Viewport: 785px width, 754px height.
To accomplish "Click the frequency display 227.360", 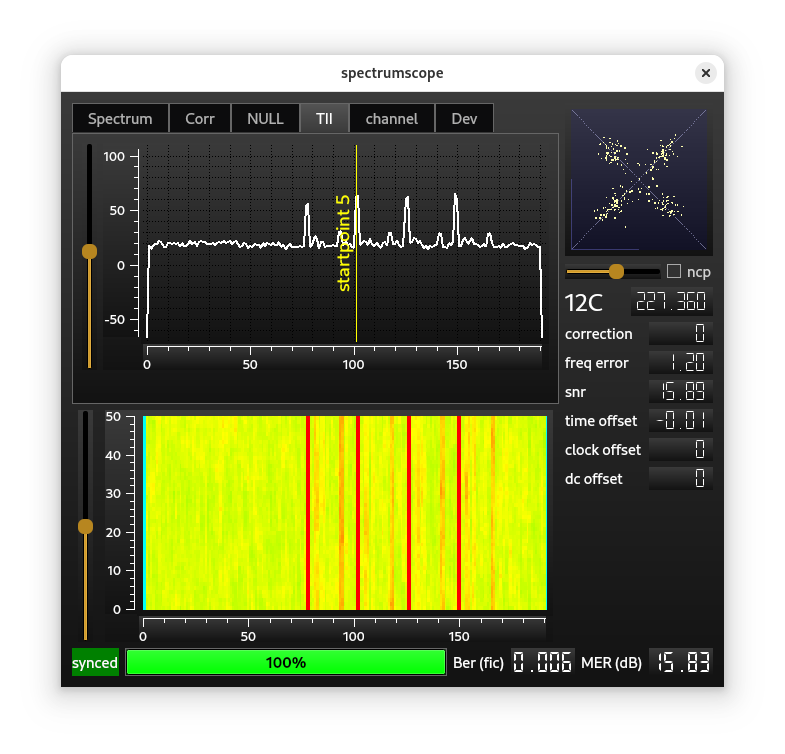I will tap(671, 302).
